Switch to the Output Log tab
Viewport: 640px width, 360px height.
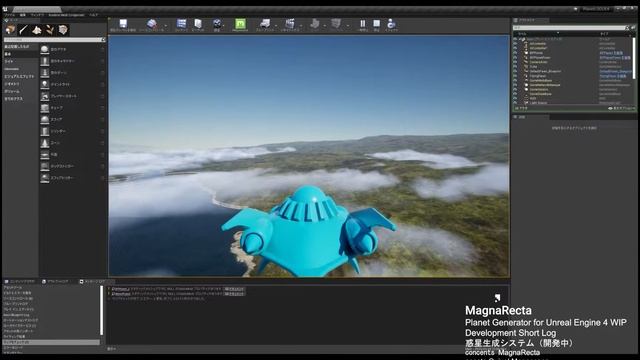tap(57, 282)
